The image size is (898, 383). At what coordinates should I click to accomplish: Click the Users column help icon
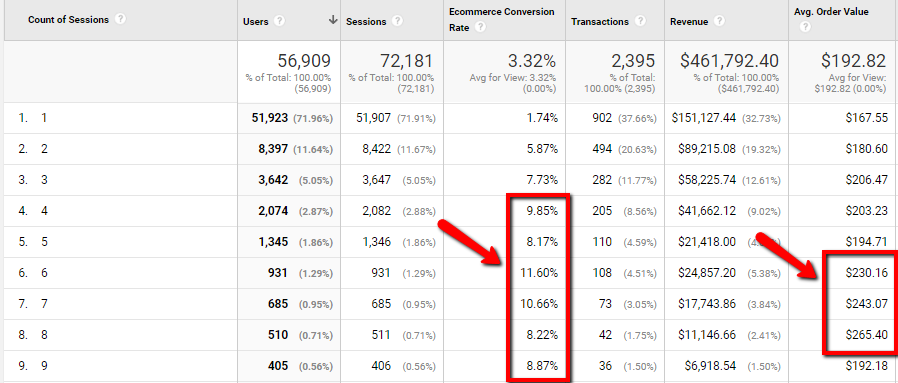[x=279, y=21]
